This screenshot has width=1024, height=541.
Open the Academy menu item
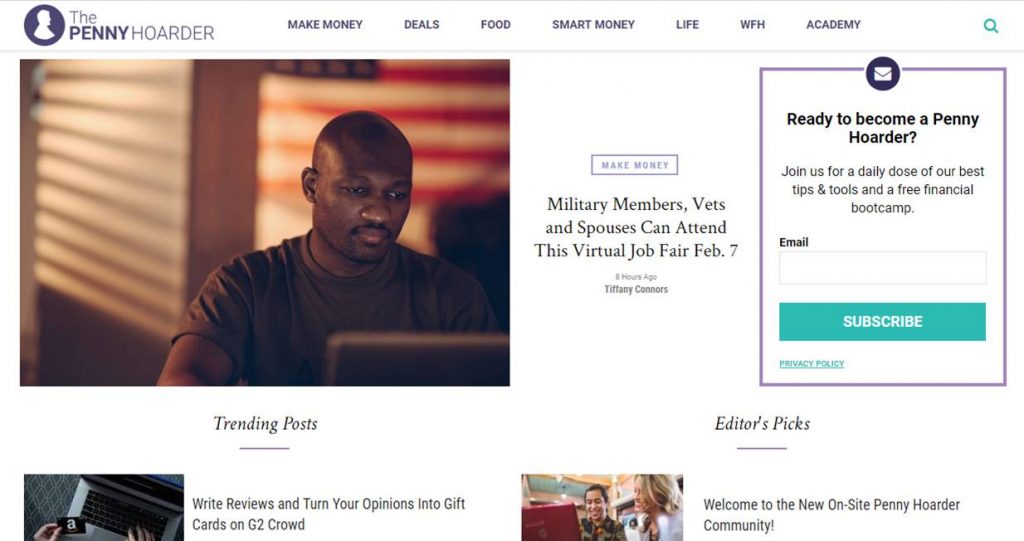[833, 25]
